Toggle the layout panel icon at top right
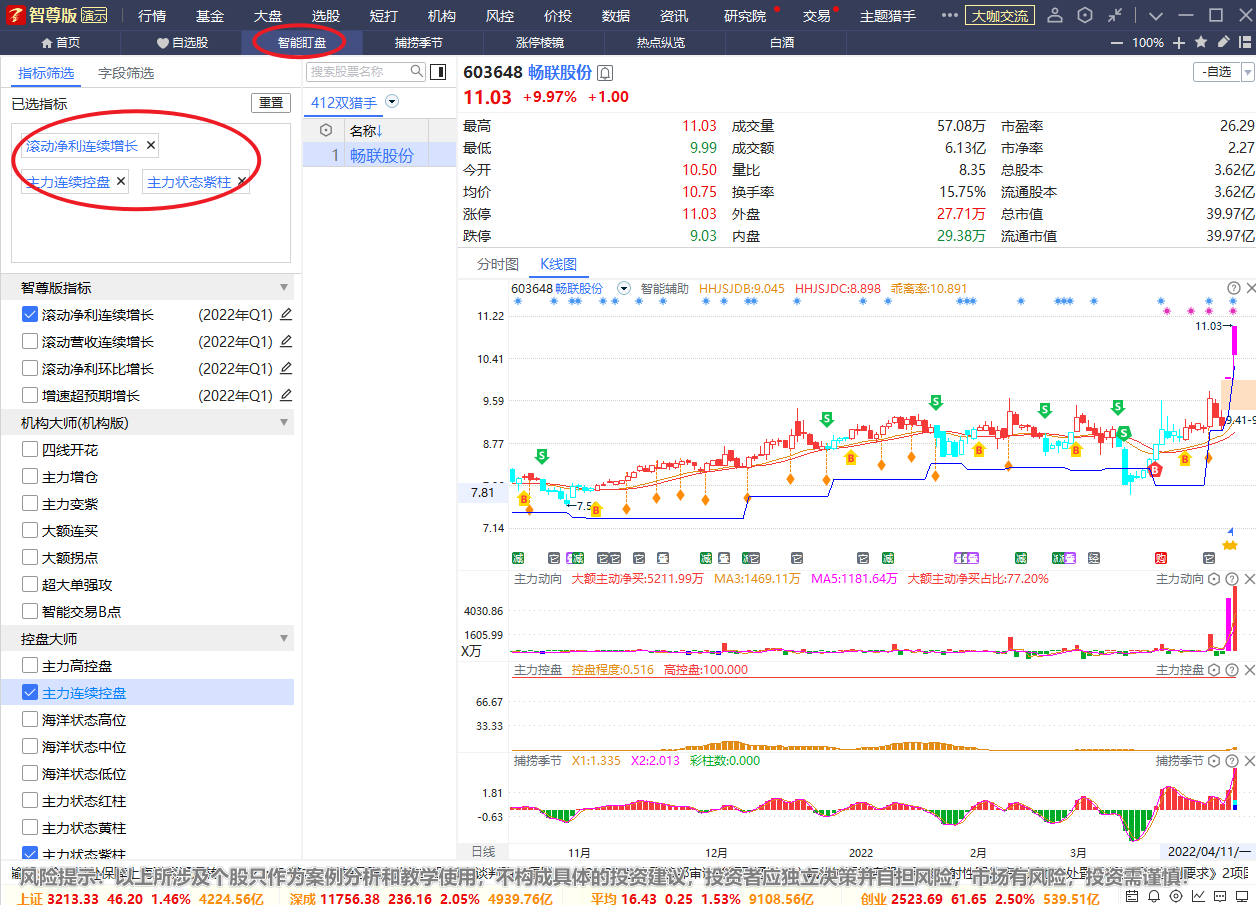This screenshot has width=1256, height=905. [1245, 43]
